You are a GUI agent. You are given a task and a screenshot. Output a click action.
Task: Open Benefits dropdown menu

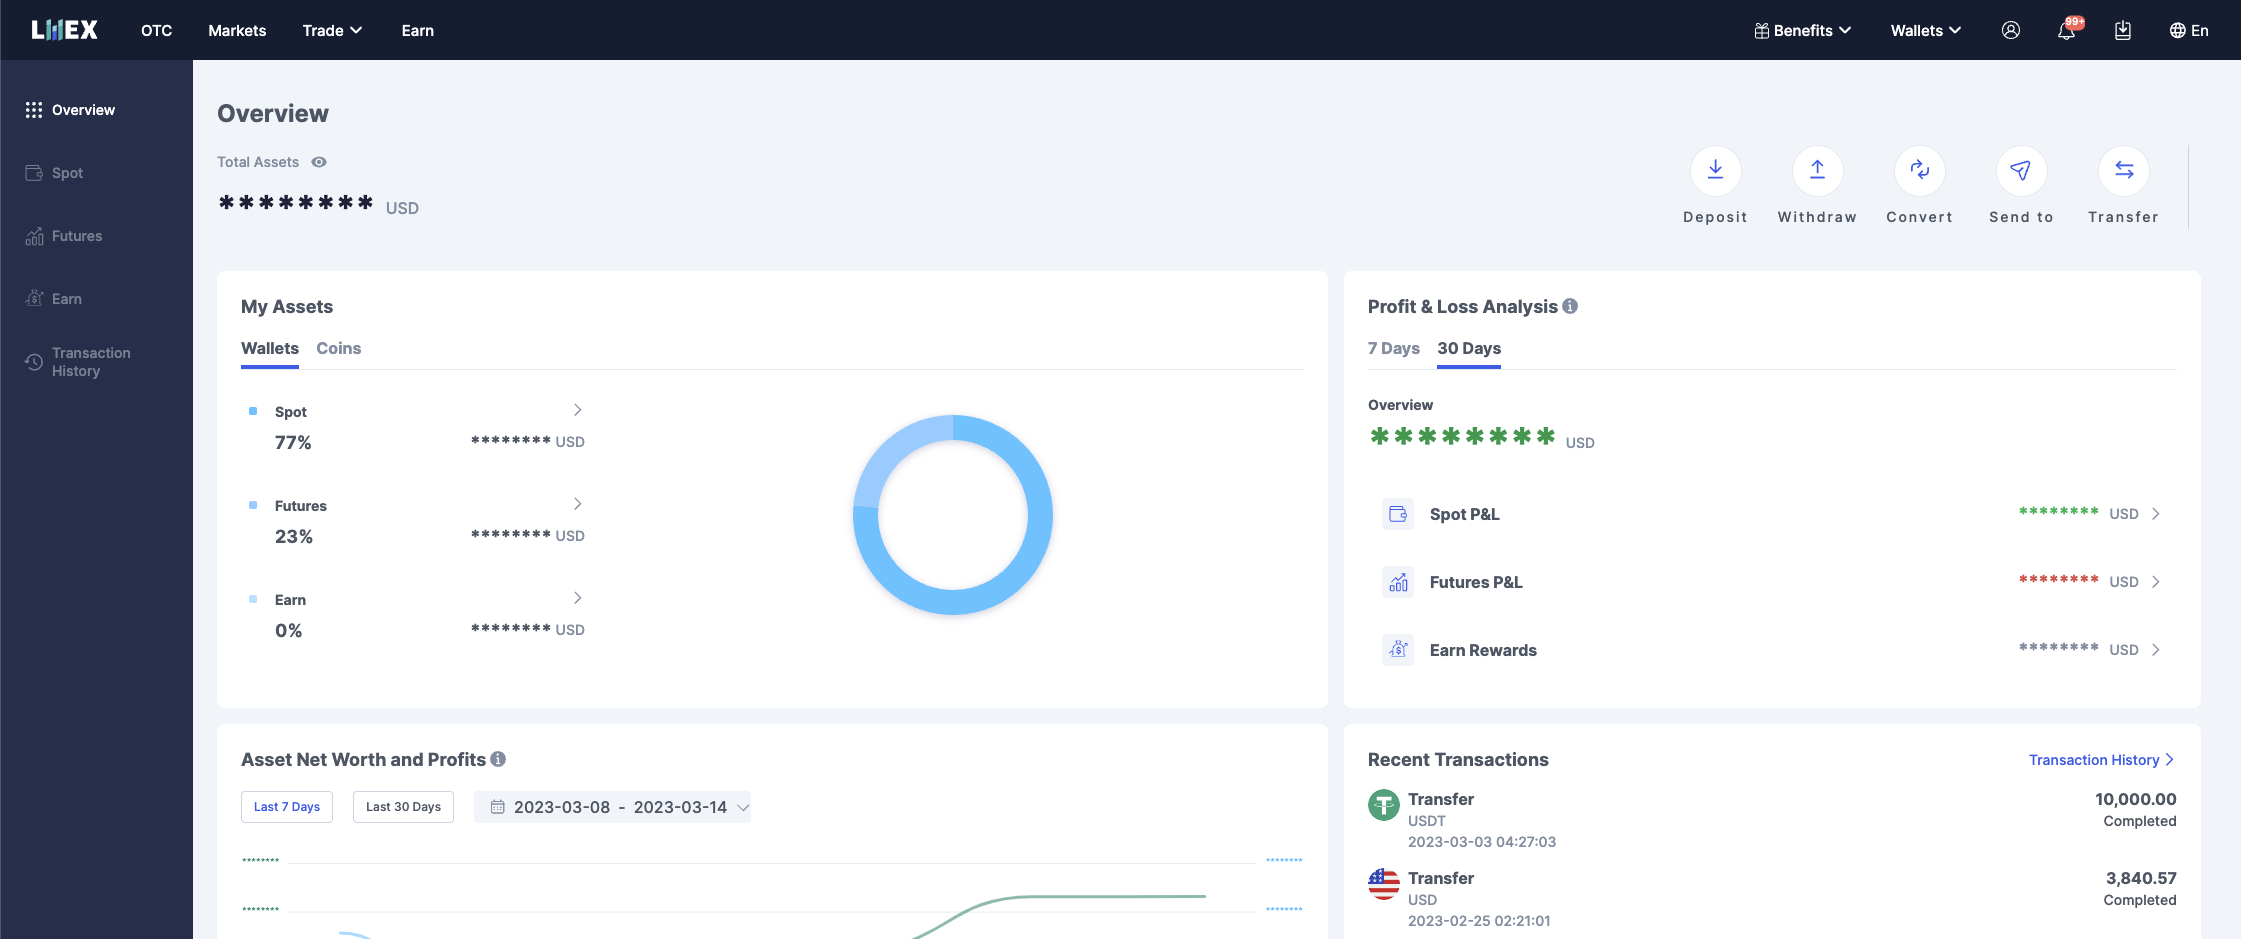pos(1803,31)
